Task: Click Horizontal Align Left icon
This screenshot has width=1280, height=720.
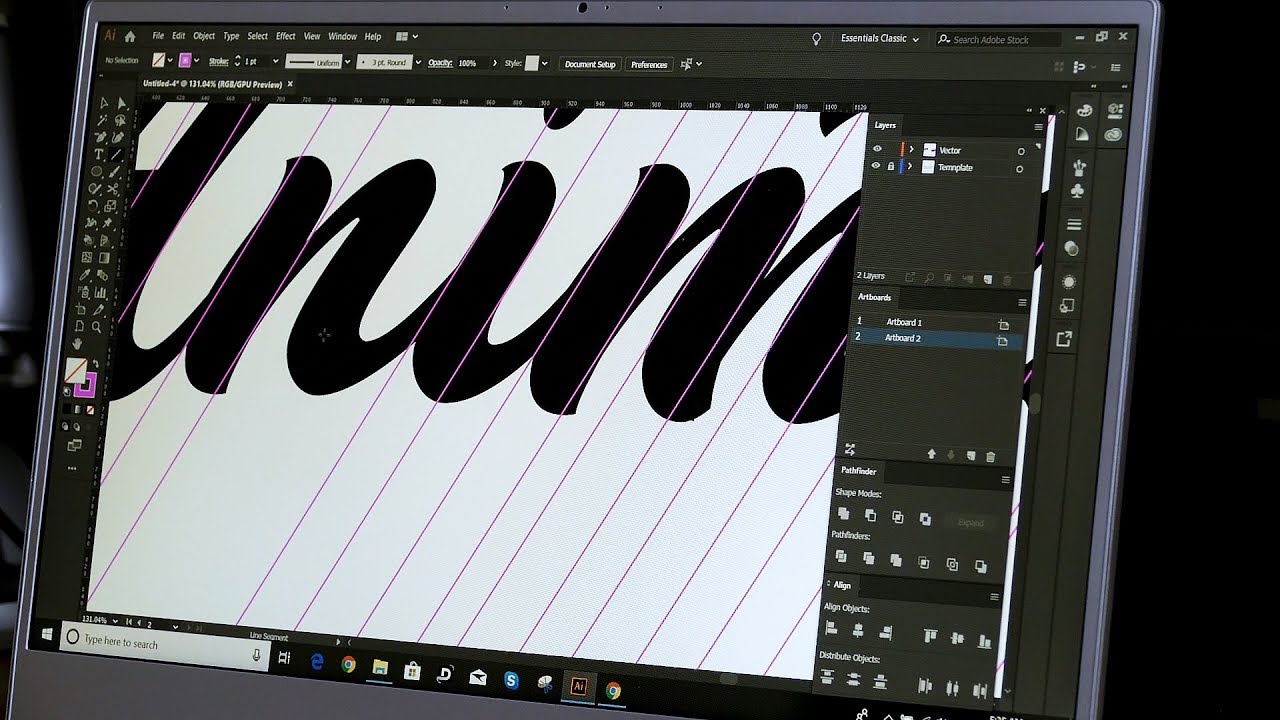Action: (831, 628)
